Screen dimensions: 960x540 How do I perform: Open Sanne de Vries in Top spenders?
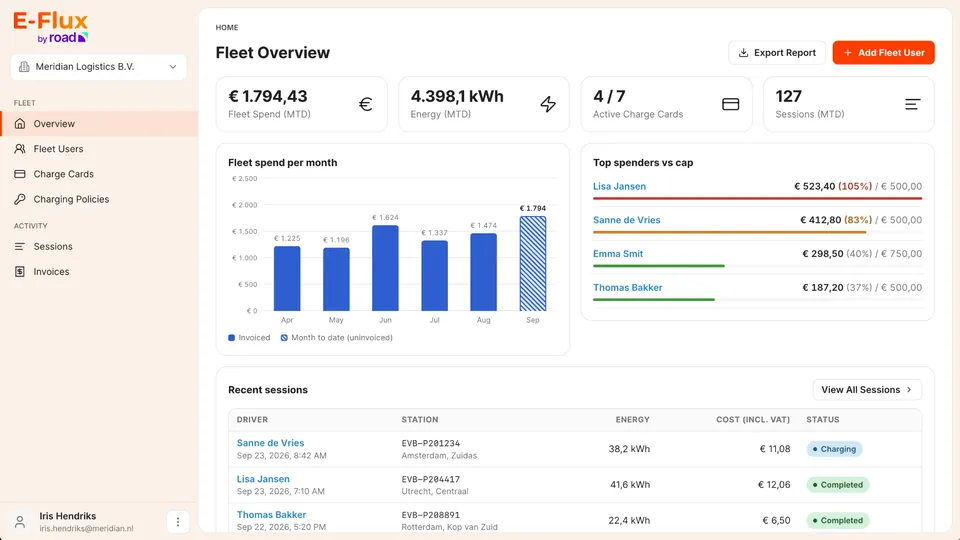(x=626, y=220)
